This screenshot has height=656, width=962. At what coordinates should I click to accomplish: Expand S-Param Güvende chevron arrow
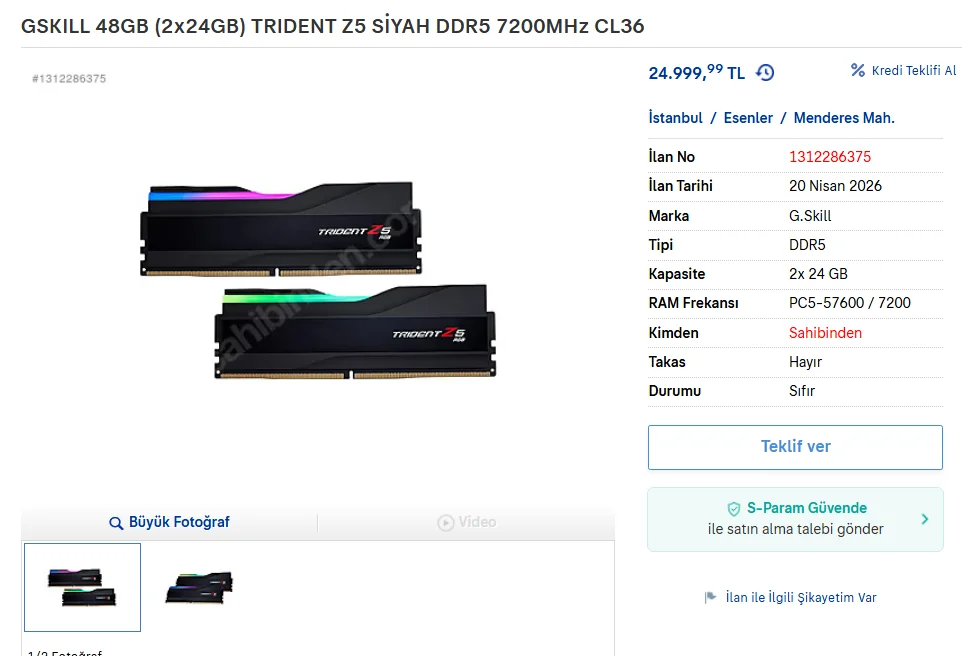(x=925, y=519)
